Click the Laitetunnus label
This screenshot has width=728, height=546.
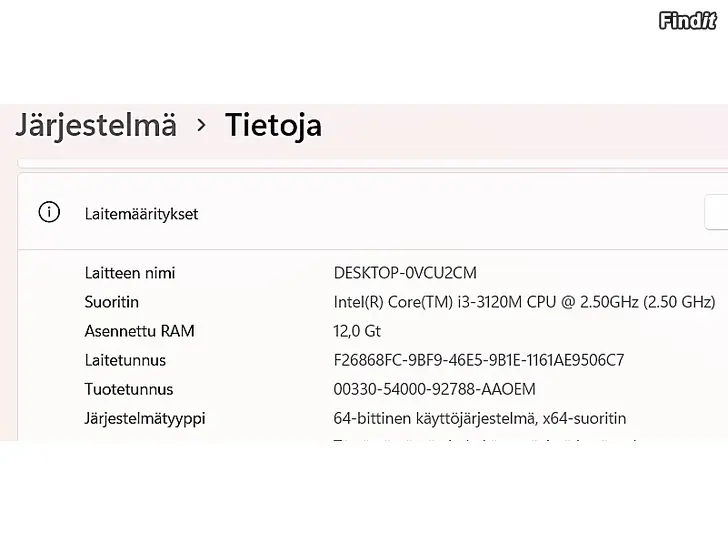125,360
